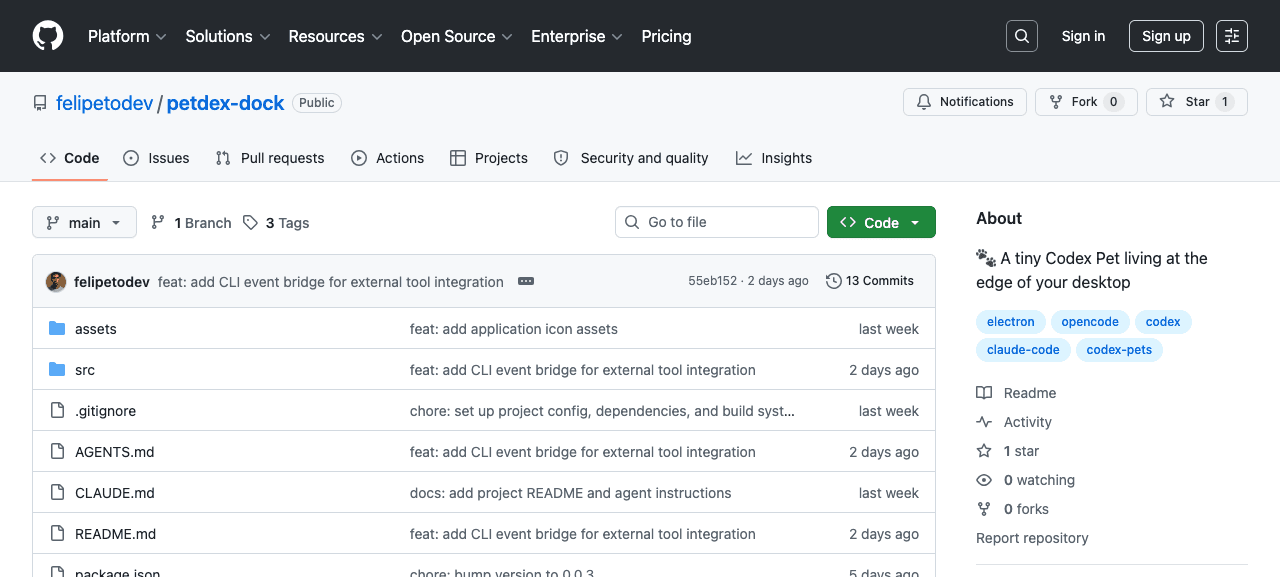
Task: Open commit hash 55eb152
Action: coord(712,281)
